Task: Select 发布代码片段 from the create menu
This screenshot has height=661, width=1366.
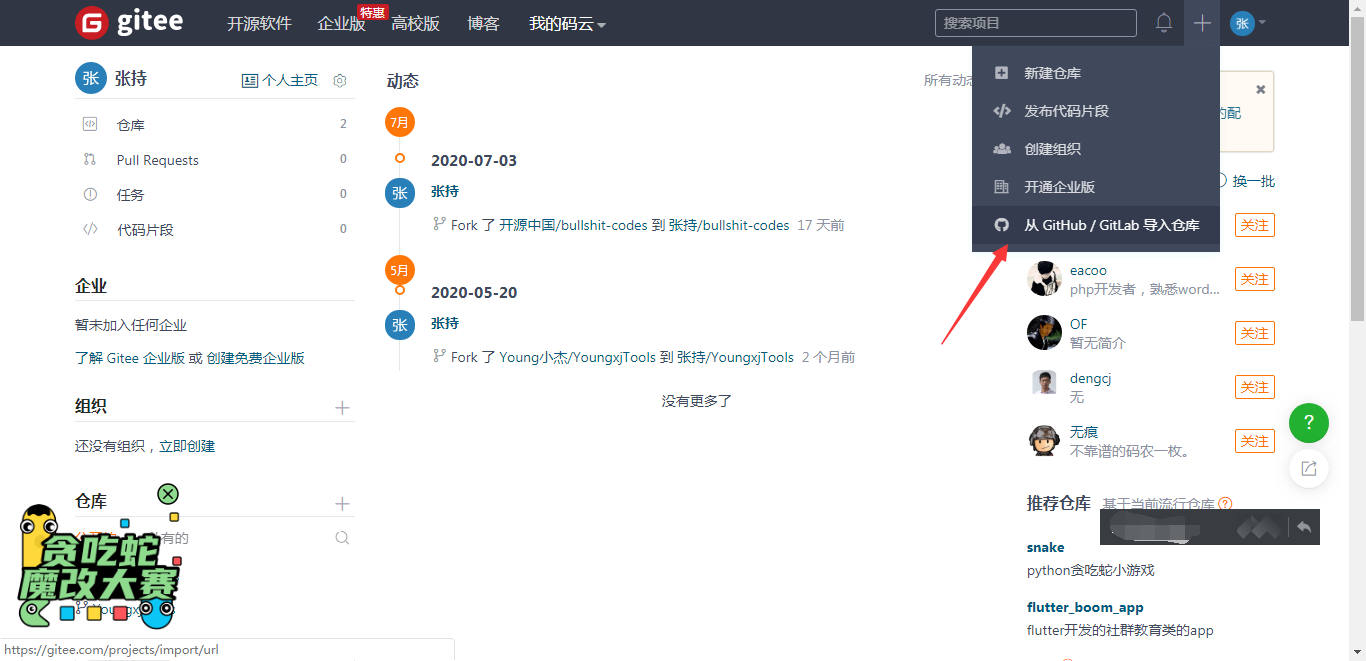Action: 1096,111
